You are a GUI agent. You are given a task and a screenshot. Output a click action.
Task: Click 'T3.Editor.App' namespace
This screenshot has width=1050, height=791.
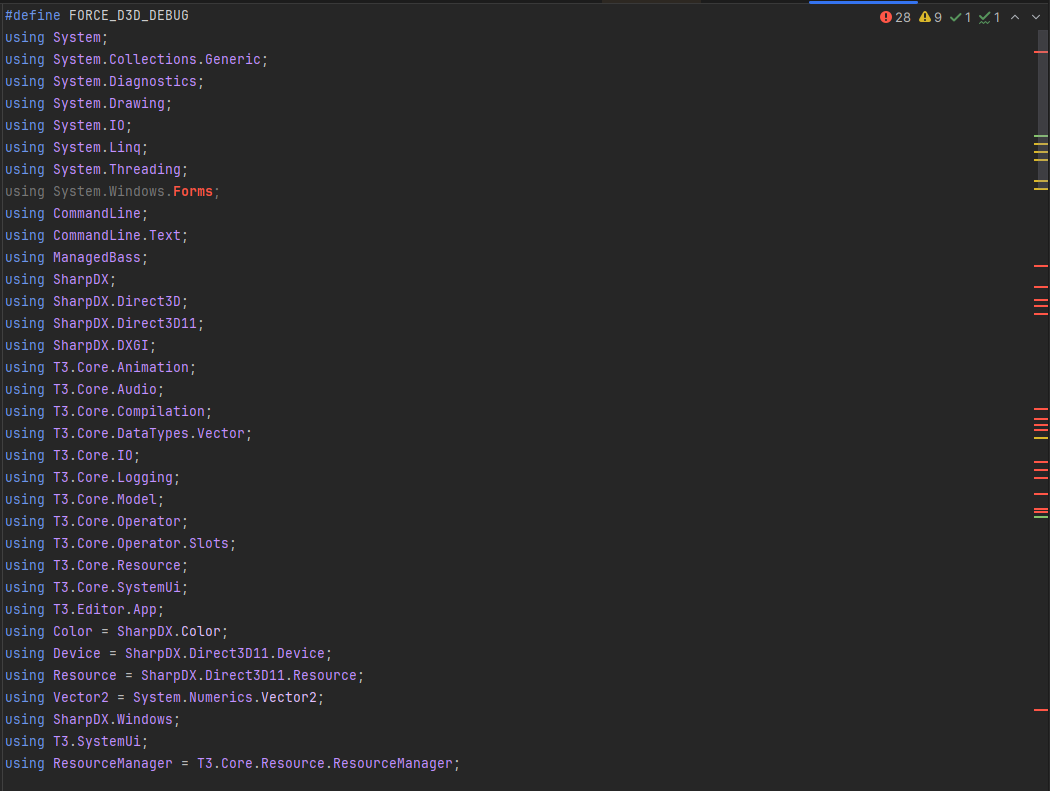pyautogui.click(x=104, y=609)
